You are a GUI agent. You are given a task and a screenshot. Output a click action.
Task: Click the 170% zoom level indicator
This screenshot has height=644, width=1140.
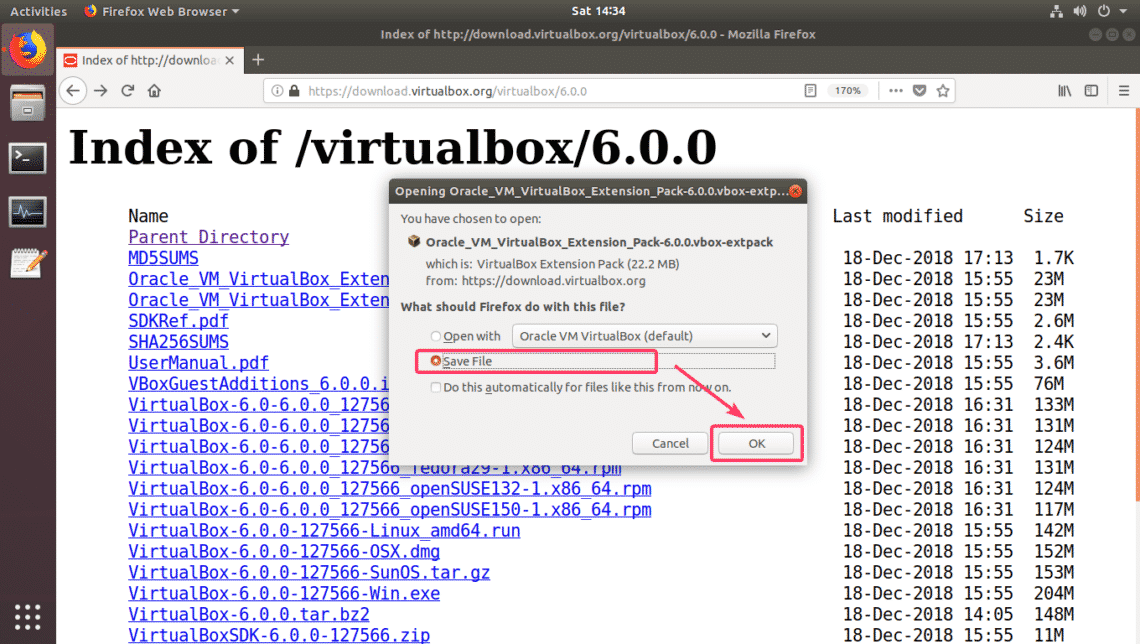coord(848,91)
